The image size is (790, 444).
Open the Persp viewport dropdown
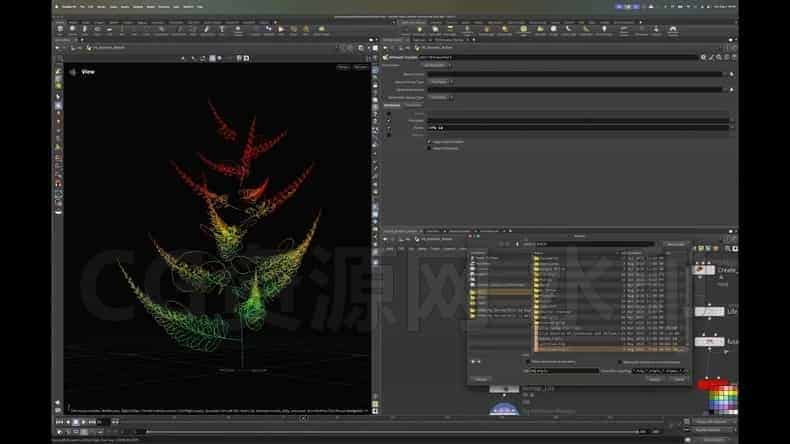point(344,67)
